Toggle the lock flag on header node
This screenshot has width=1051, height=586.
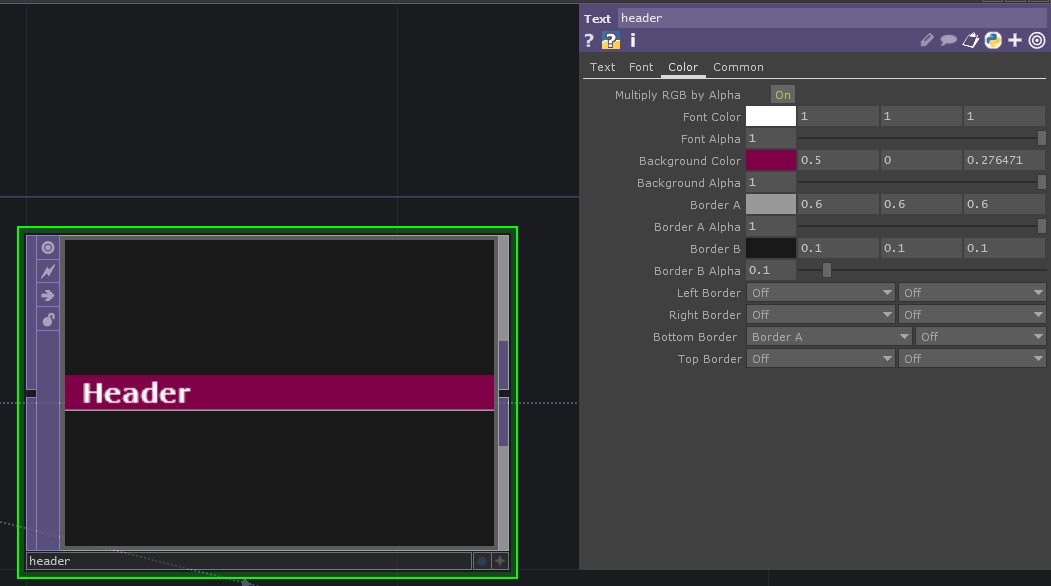point(48,320)
